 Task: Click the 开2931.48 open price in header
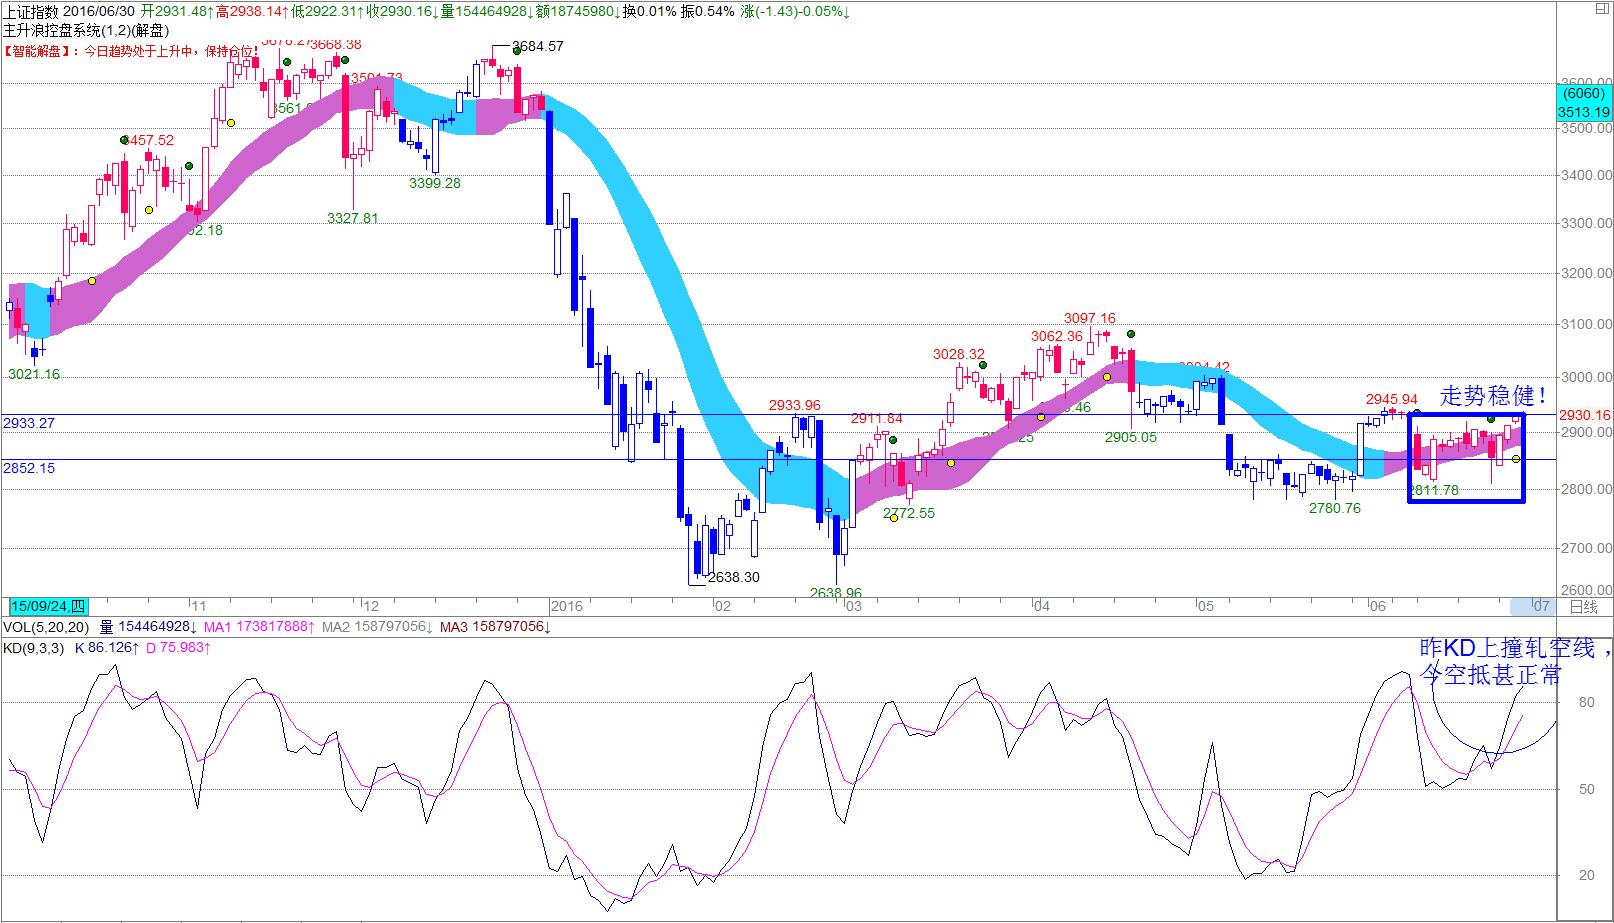click(x=177, y=11)
